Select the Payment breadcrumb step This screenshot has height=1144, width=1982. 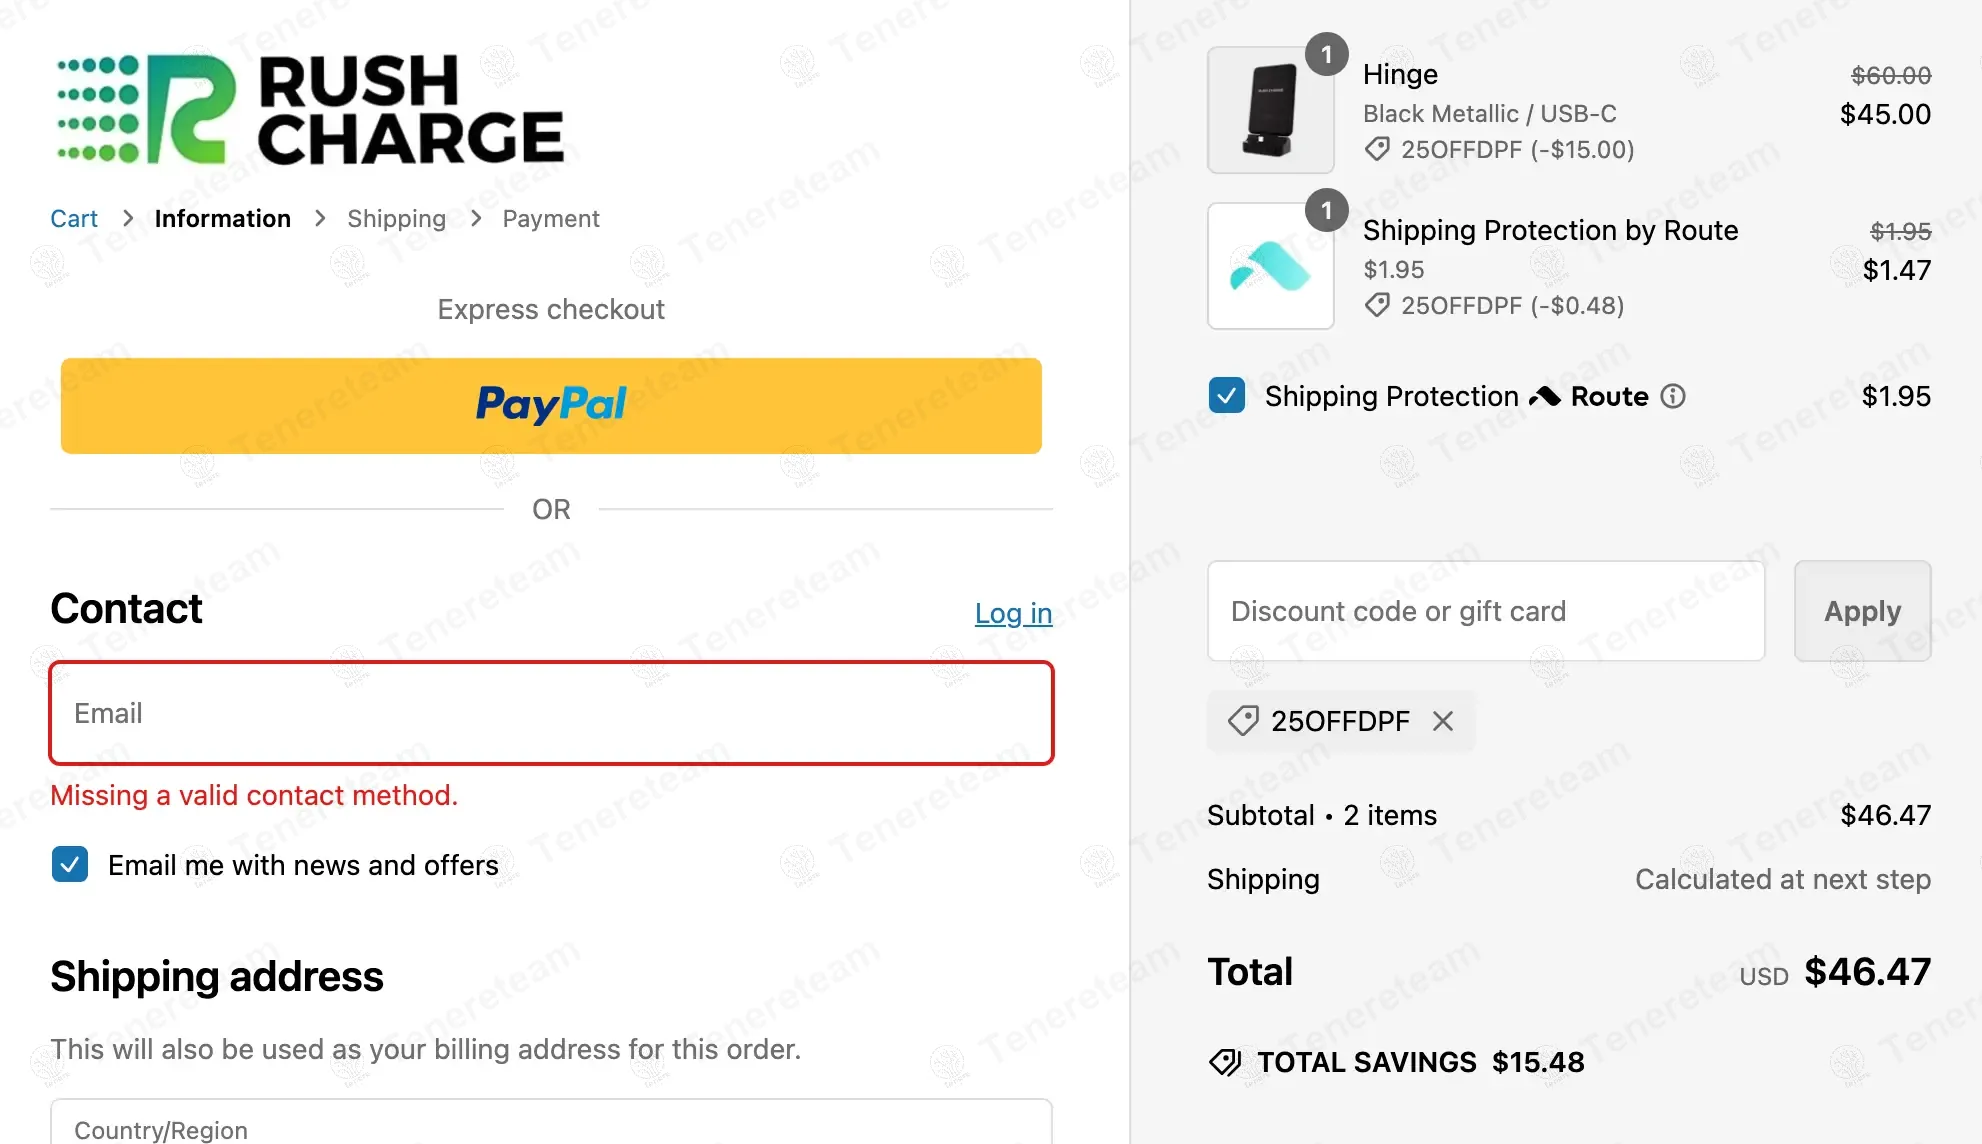coord(550,219)
